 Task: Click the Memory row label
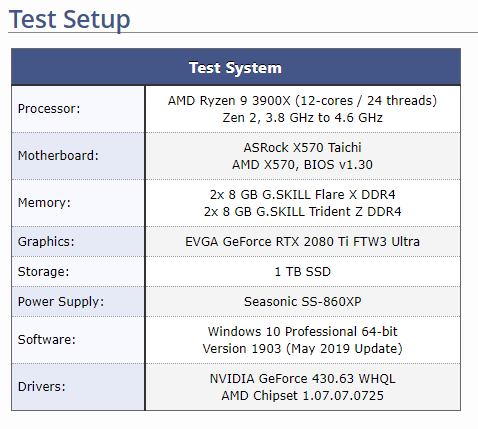(44, 203)
